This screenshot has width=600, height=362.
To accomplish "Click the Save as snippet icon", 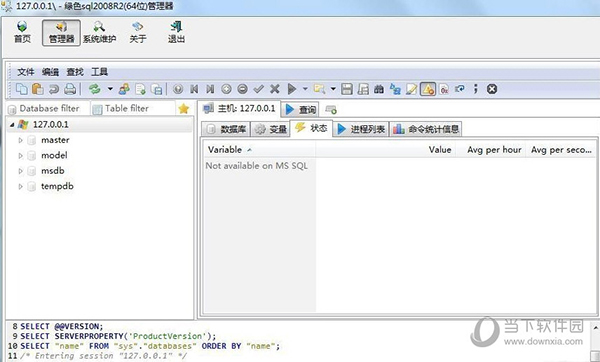I will tap(363, 89).
